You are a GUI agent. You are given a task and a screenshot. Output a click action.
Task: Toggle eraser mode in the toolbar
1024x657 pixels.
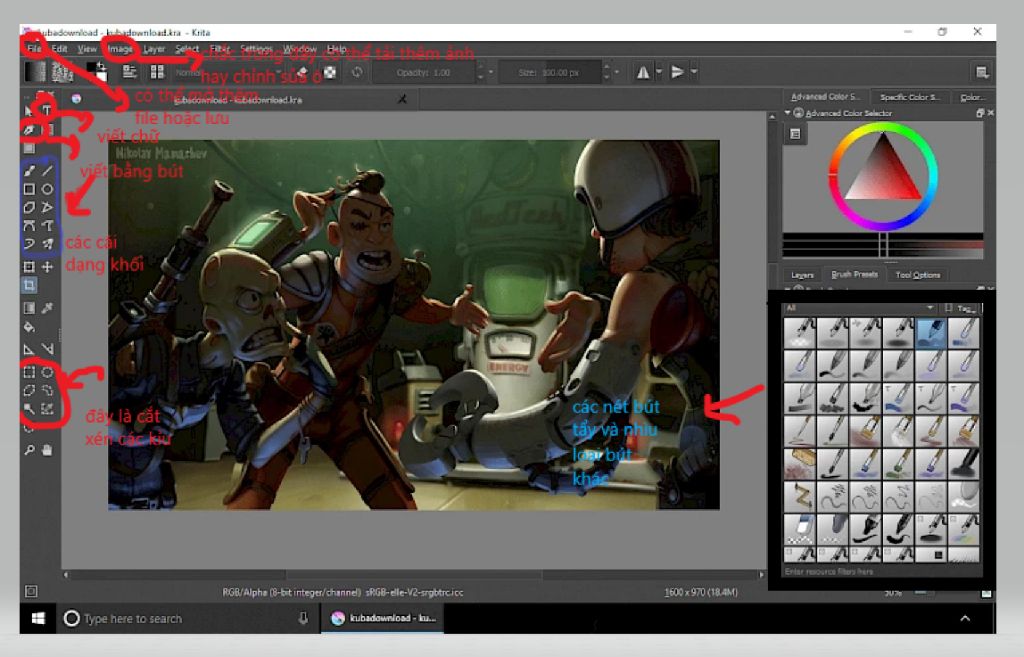click(302, 72)
